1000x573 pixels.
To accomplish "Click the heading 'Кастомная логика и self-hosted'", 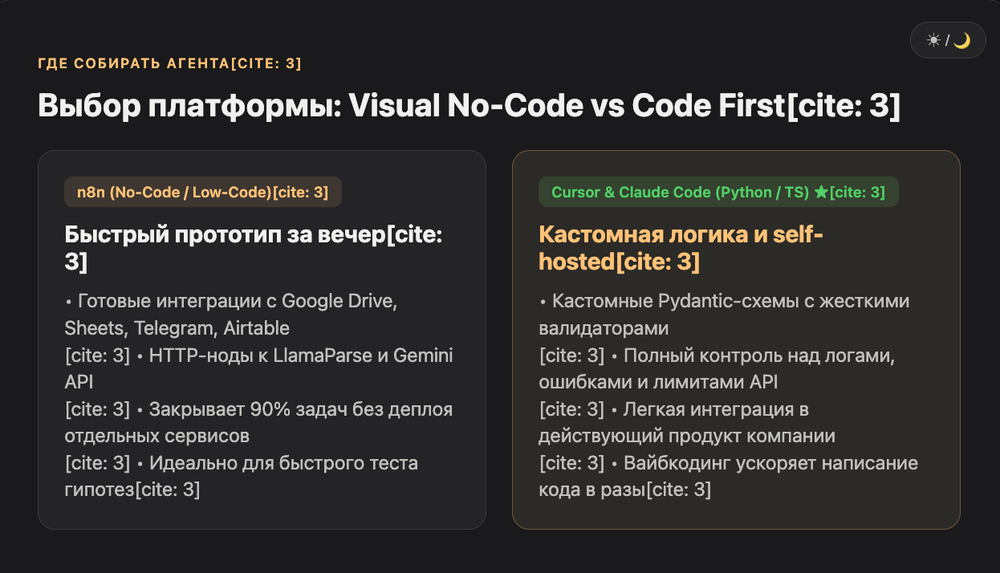I will coord(681,248).
